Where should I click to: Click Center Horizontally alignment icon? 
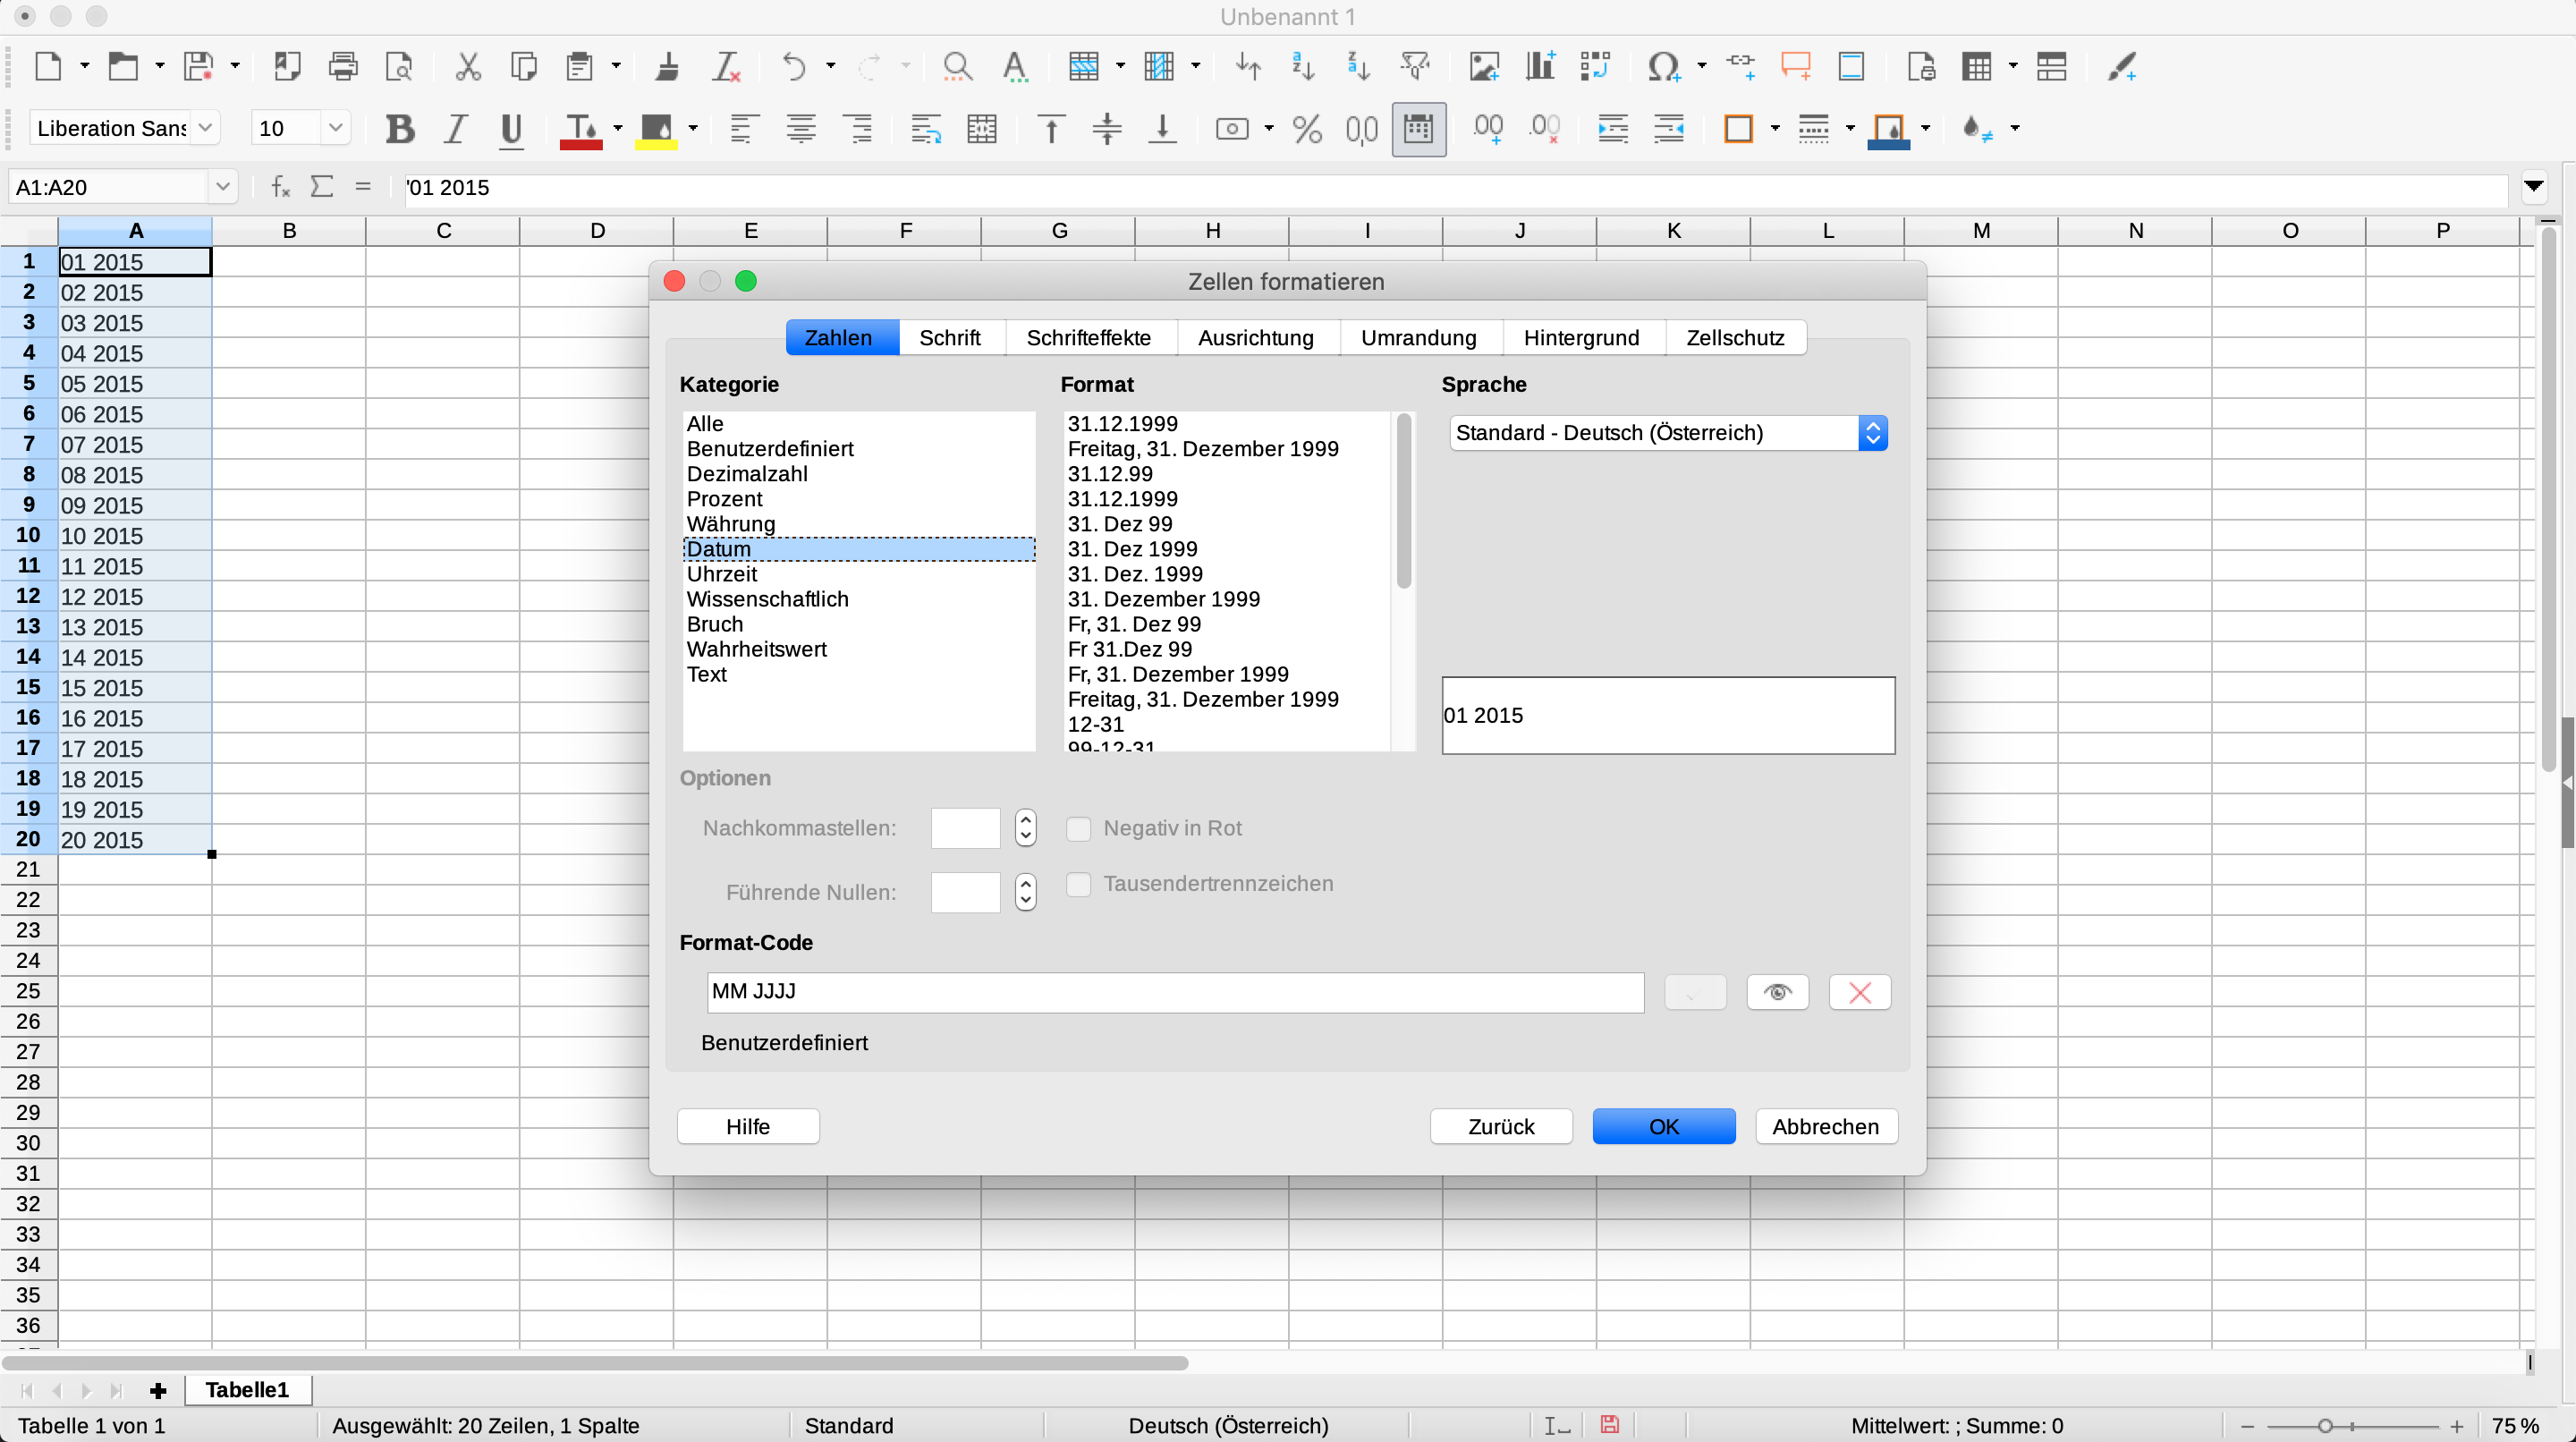[800, 129]
